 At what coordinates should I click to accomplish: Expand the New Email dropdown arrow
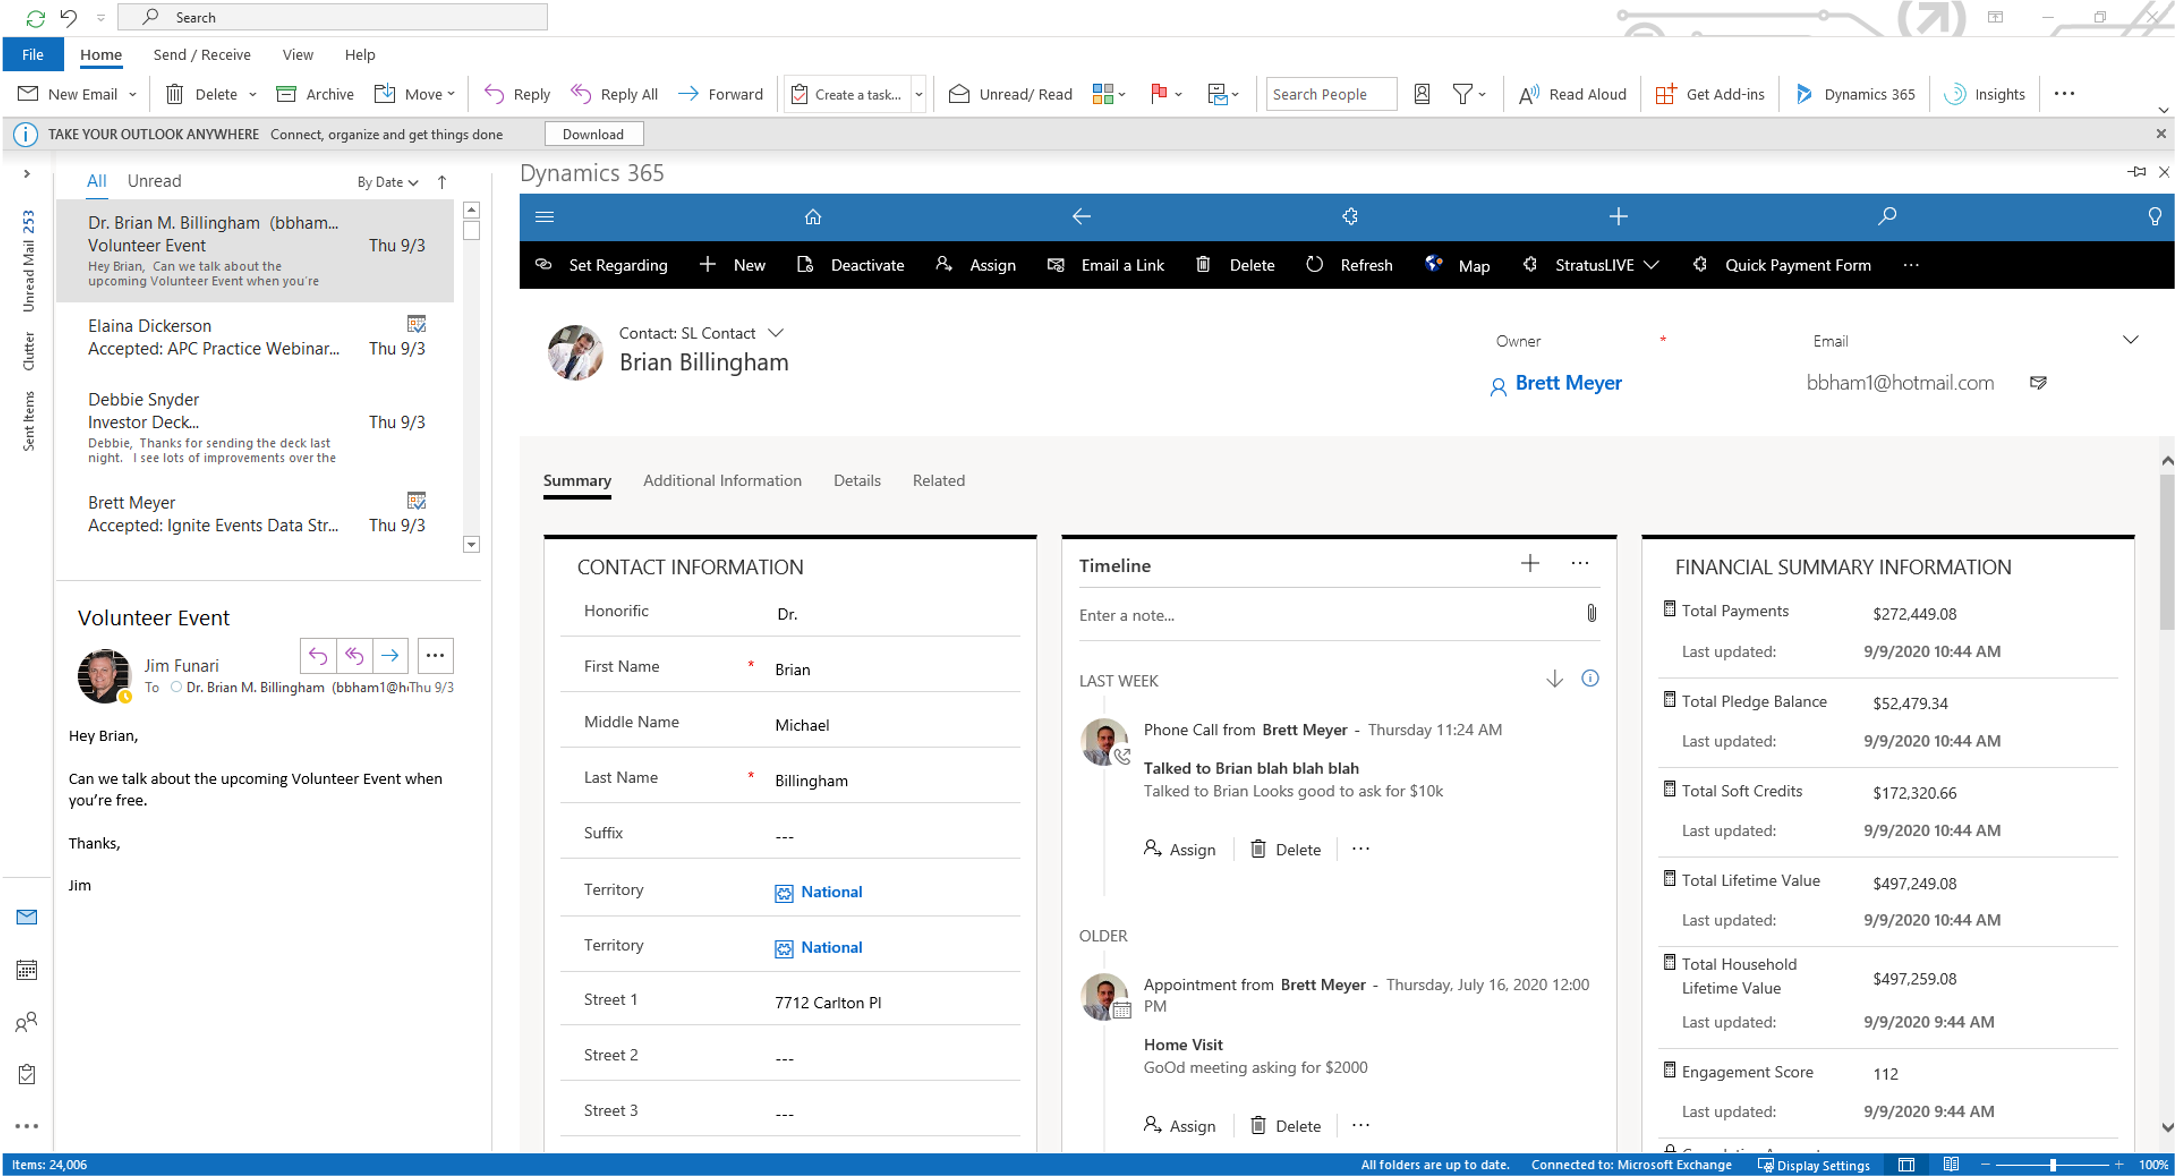coord(132,94)
